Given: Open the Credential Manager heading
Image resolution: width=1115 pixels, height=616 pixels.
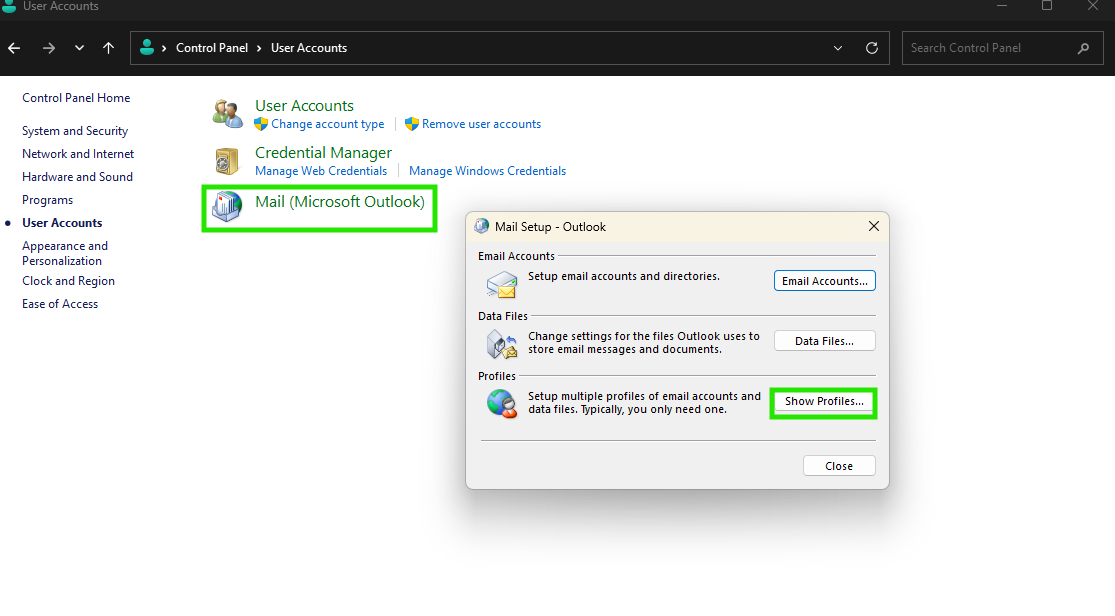Looking at the screenshot, I should pos(324,153).
